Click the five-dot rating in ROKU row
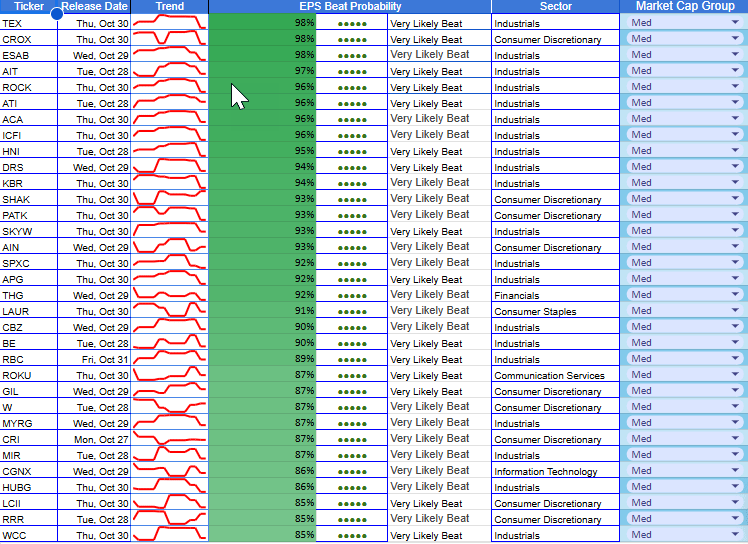The image size is (748, 544). tap(352, 376)
